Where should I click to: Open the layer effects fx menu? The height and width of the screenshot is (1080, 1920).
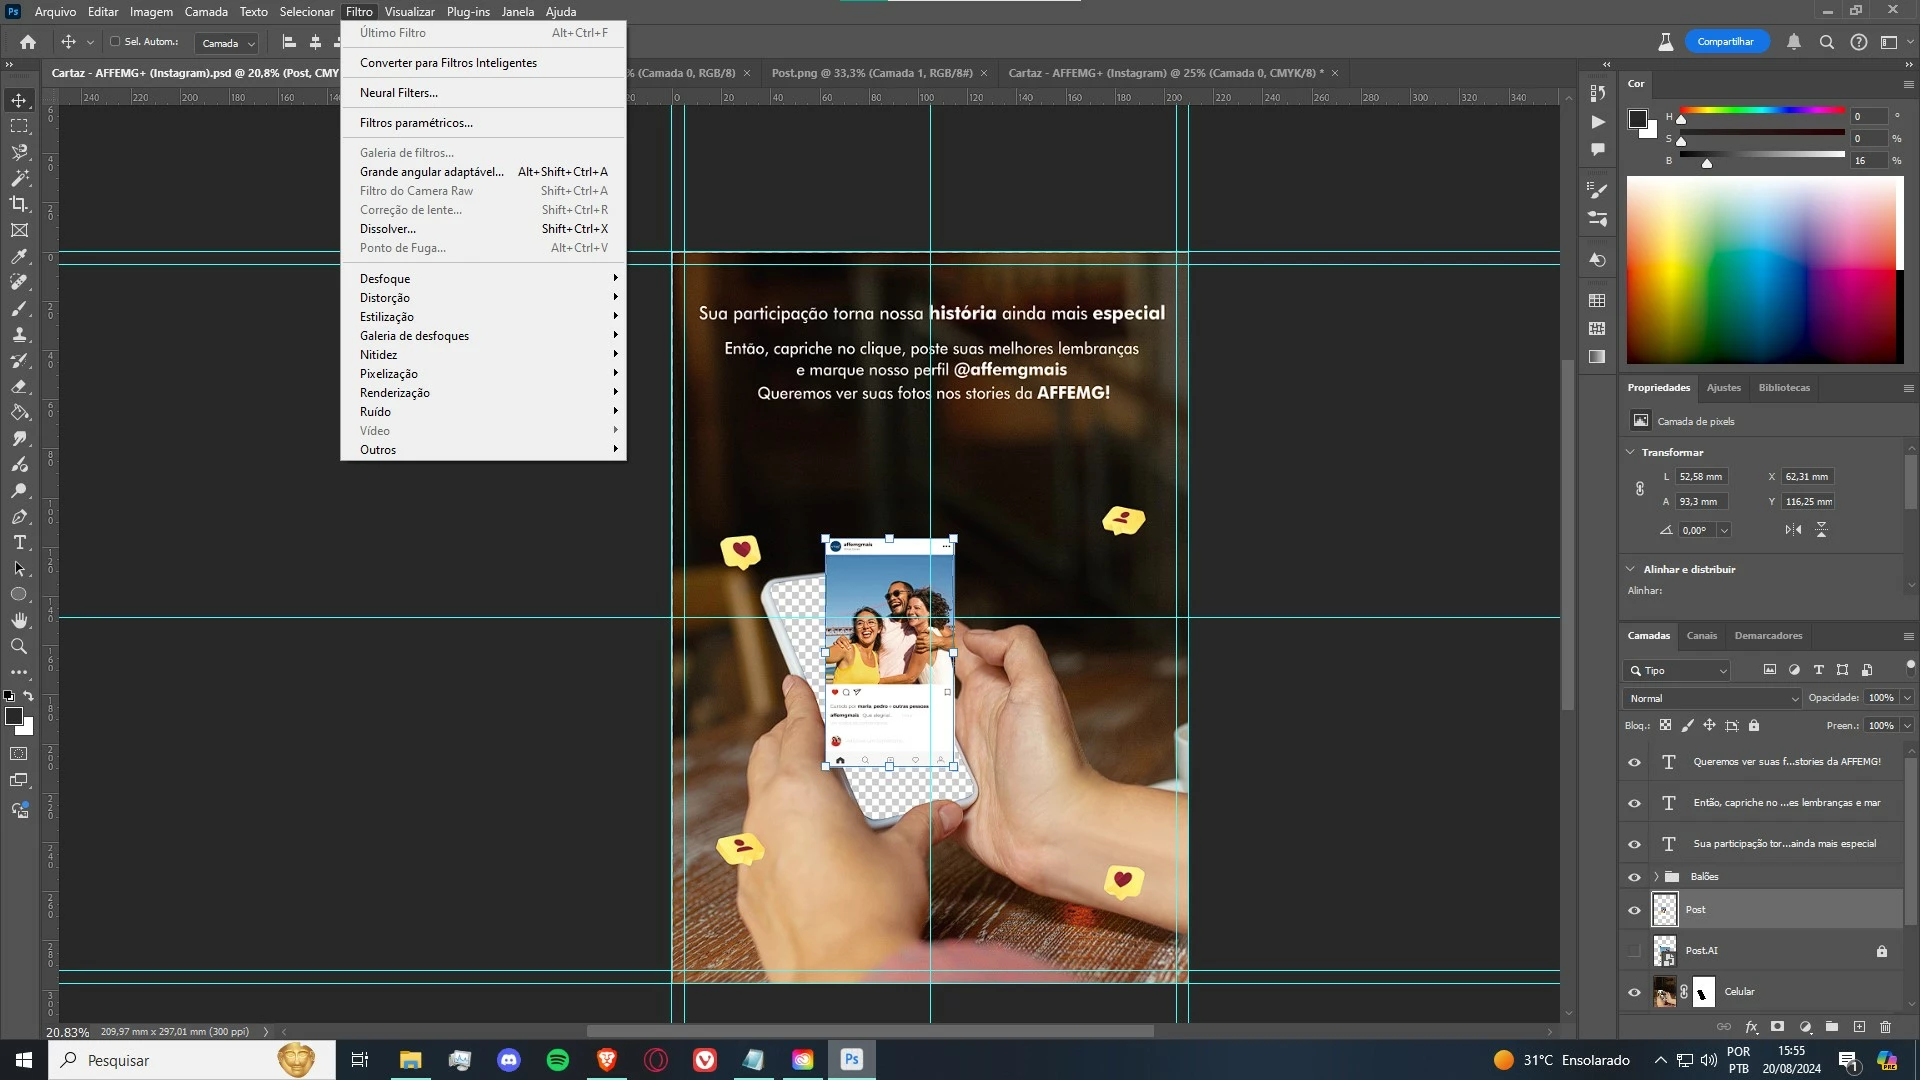(x=1751, y=1027)
